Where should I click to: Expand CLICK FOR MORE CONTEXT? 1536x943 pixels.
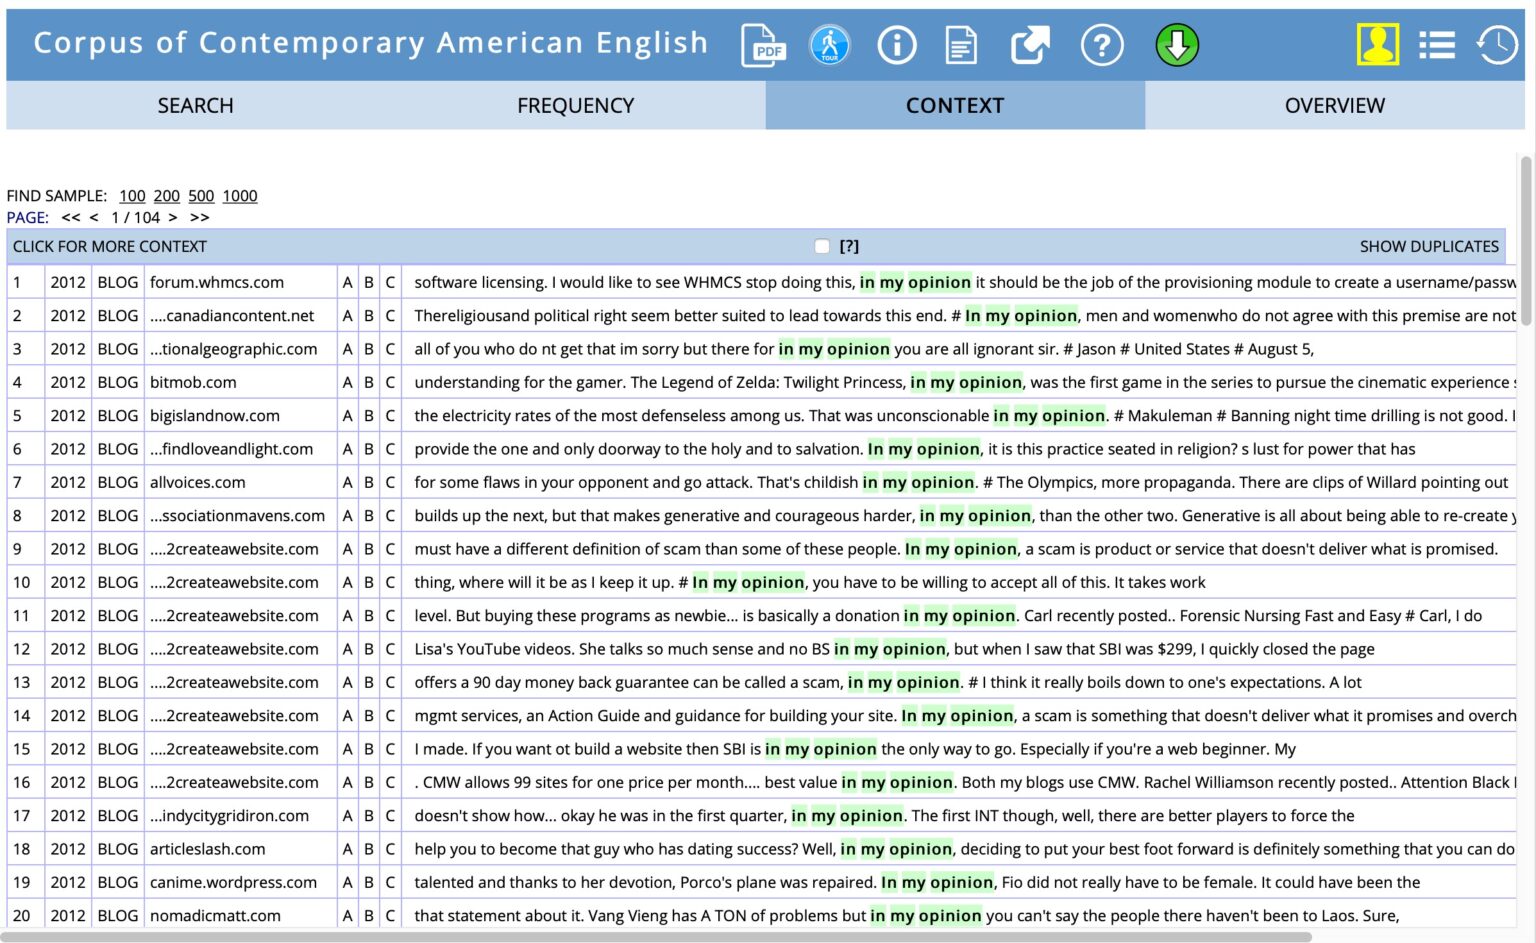click(110, 245)
